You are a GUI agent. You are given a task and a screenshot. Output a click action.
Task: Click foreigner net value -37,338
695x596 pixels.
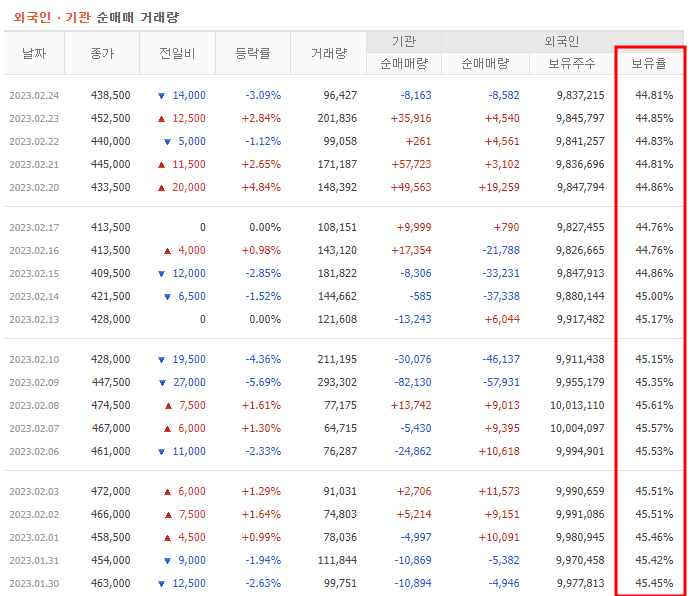[501, 296]
